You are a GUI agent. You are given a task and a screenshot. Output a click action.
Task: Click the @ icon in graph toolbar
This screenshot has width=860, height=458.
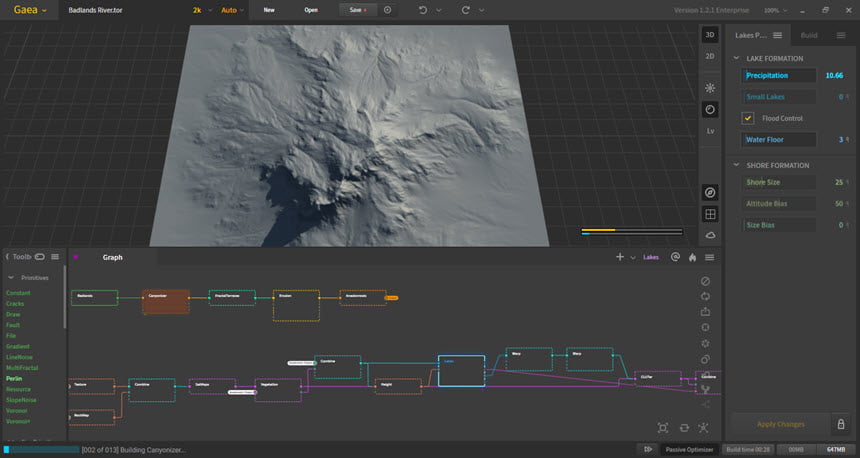(x=675, y=257)
